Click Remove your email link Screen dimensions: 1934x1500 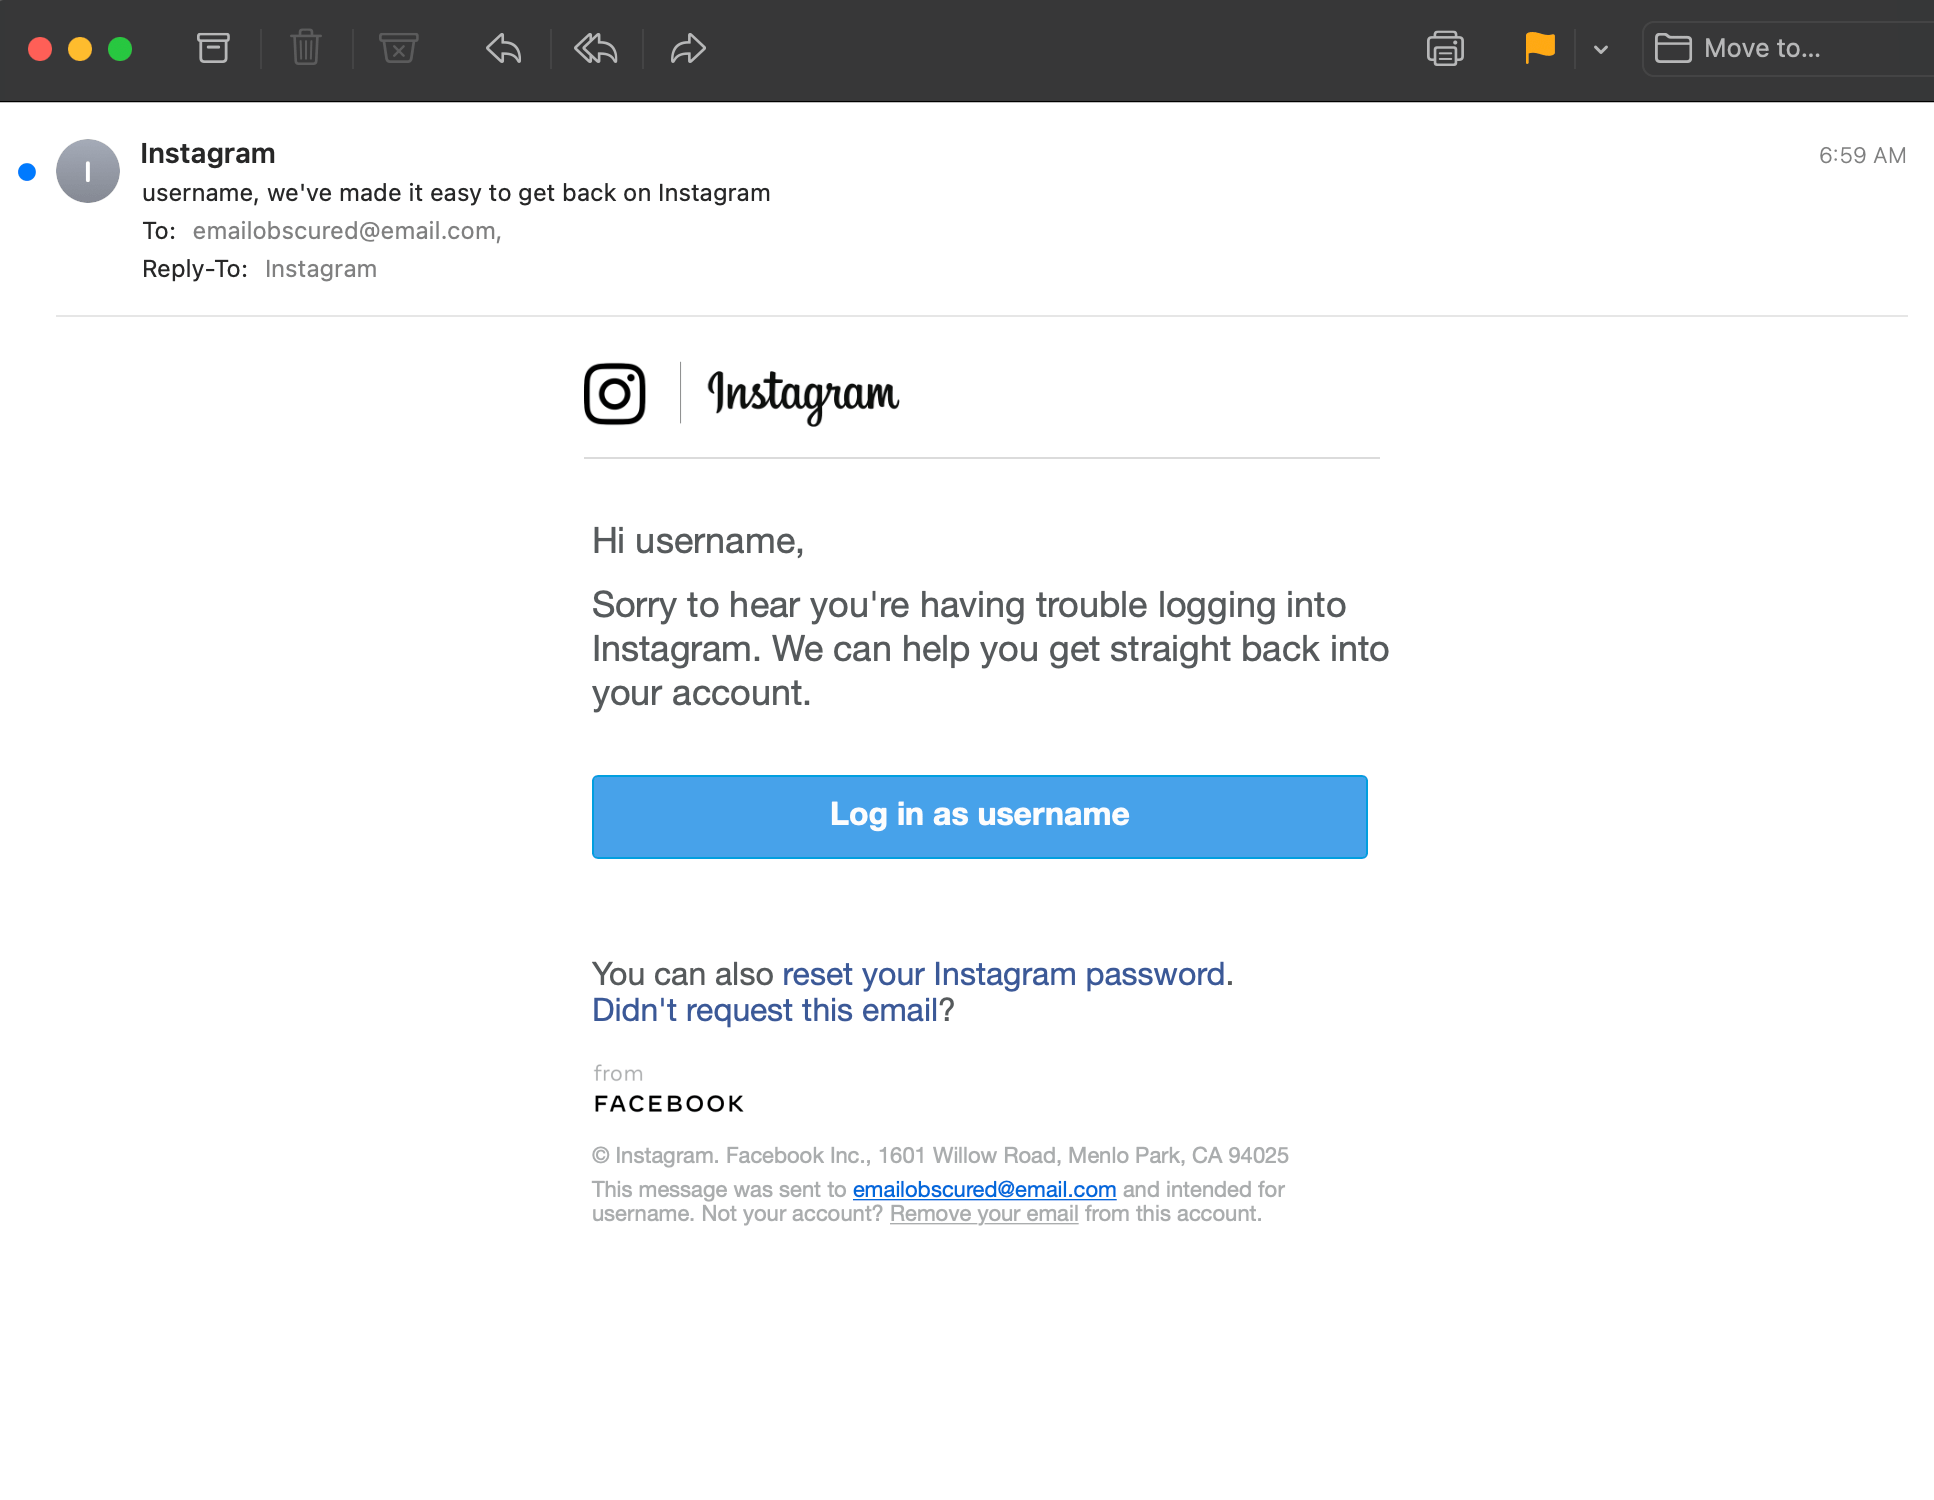click(x=984, y=1214)
